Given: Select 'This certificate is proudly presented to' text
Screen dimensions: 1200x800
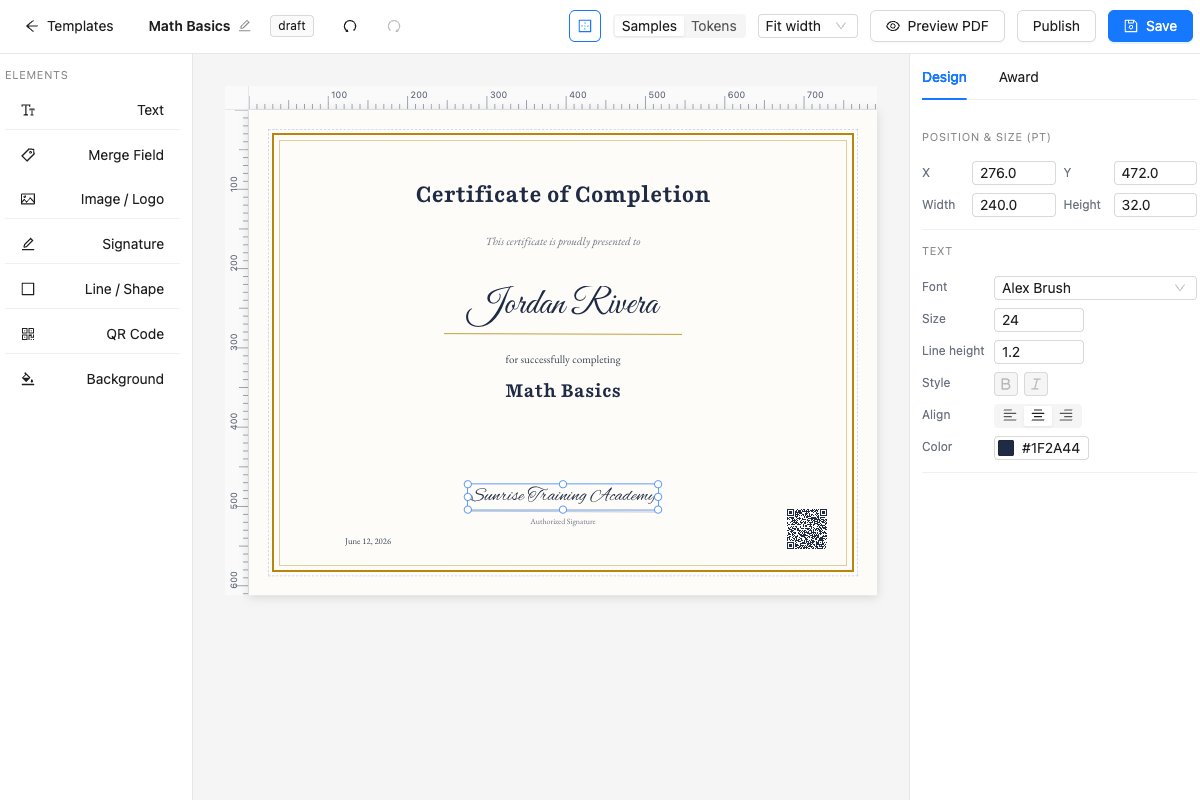Looking at the screenshot, I should [x=563, y=241].
